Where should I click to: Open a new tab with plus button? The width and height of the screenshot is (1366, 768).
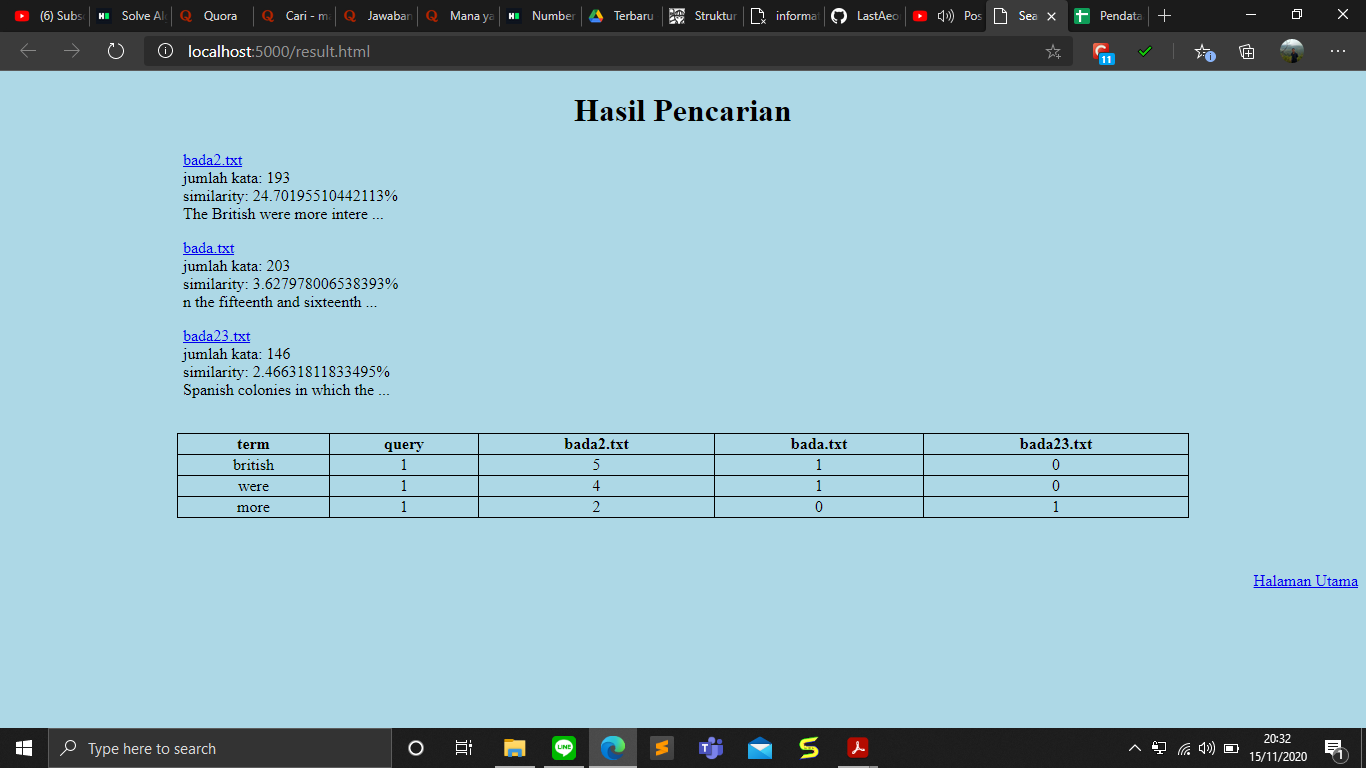coord(1164,16)
